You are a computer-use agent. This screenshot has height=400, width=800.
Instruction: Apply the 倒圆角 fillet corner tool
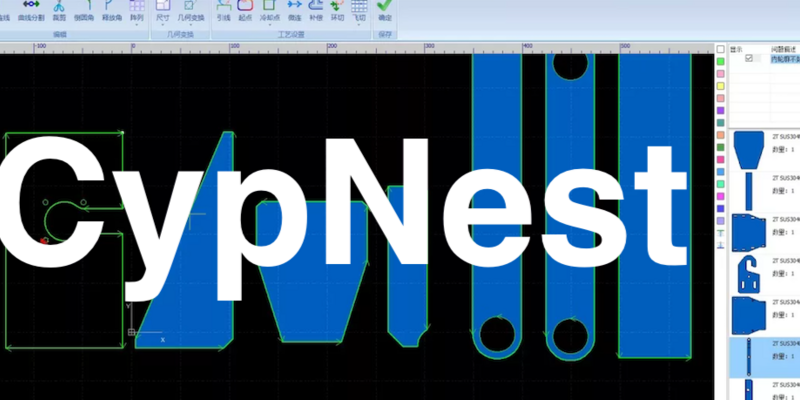84,11
